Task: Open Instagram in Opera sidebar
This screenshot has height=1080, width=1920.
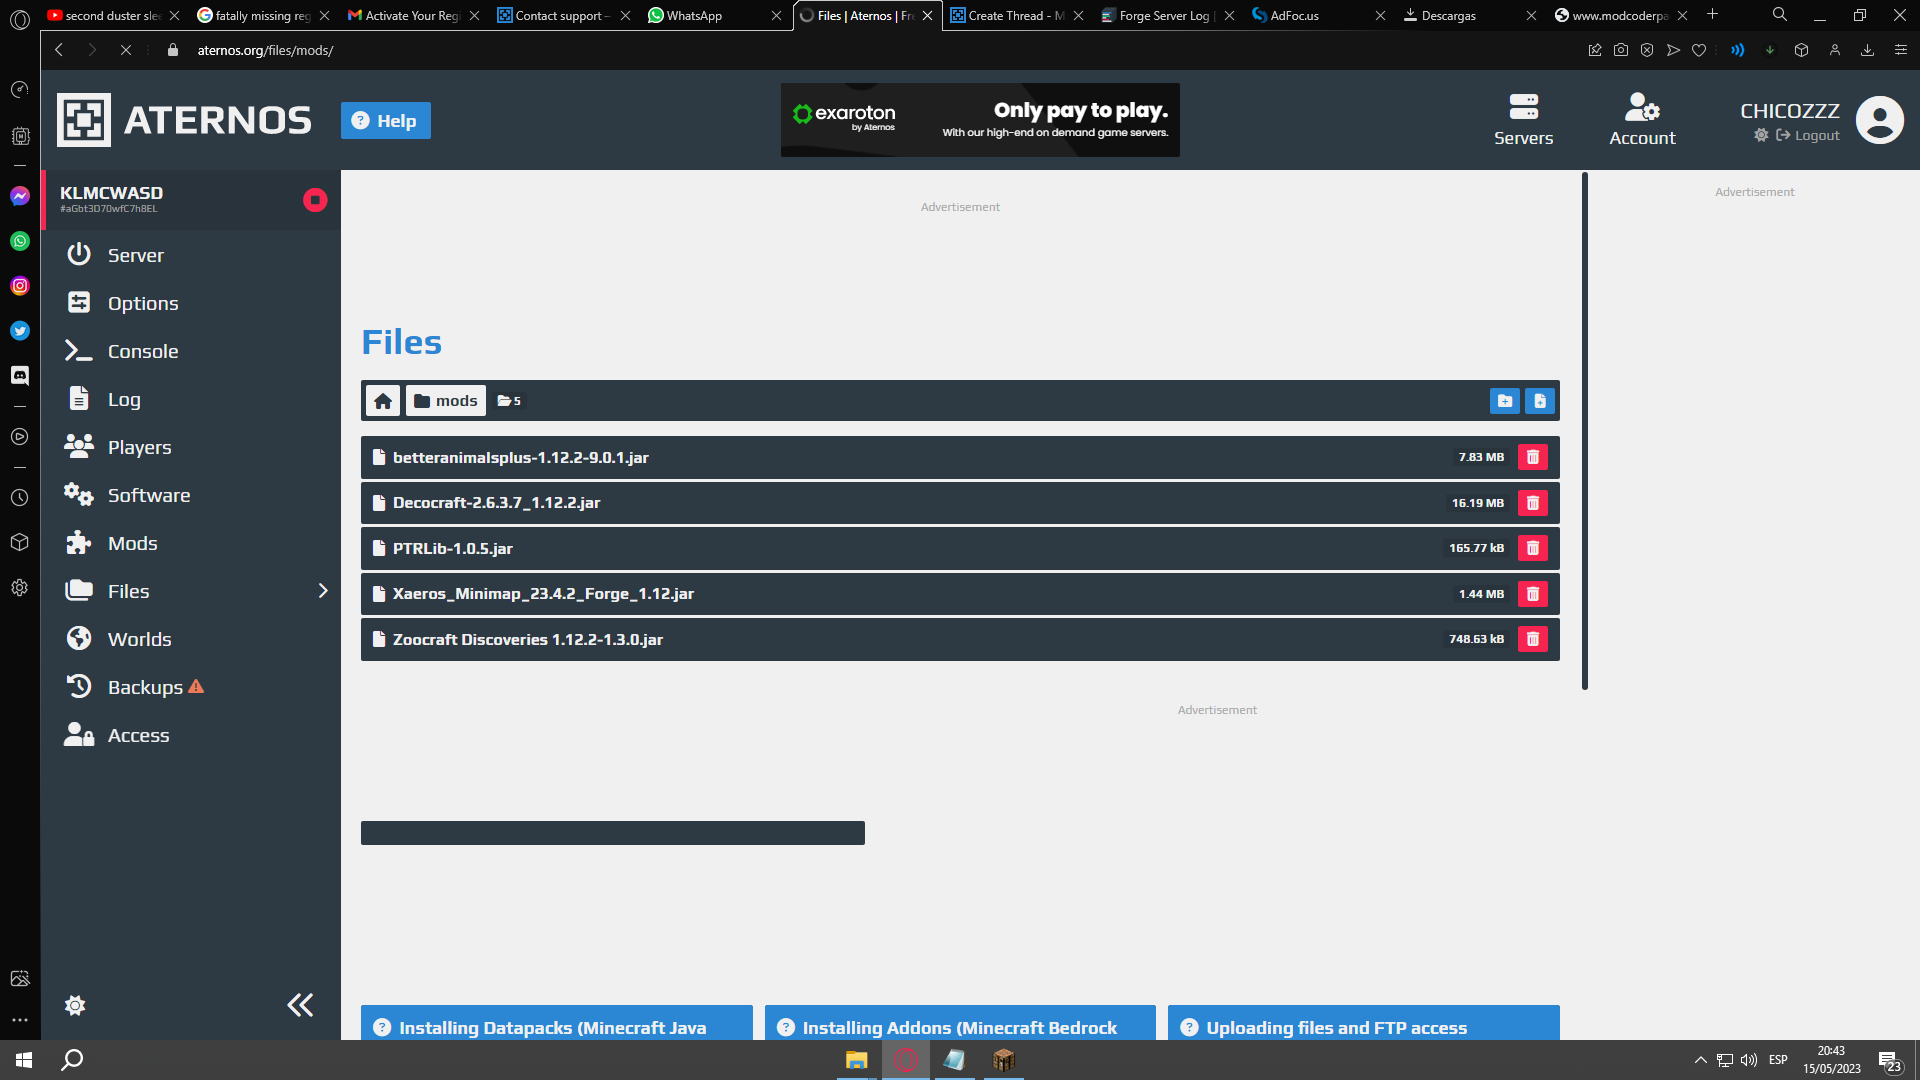Action: tap(20, 286)
